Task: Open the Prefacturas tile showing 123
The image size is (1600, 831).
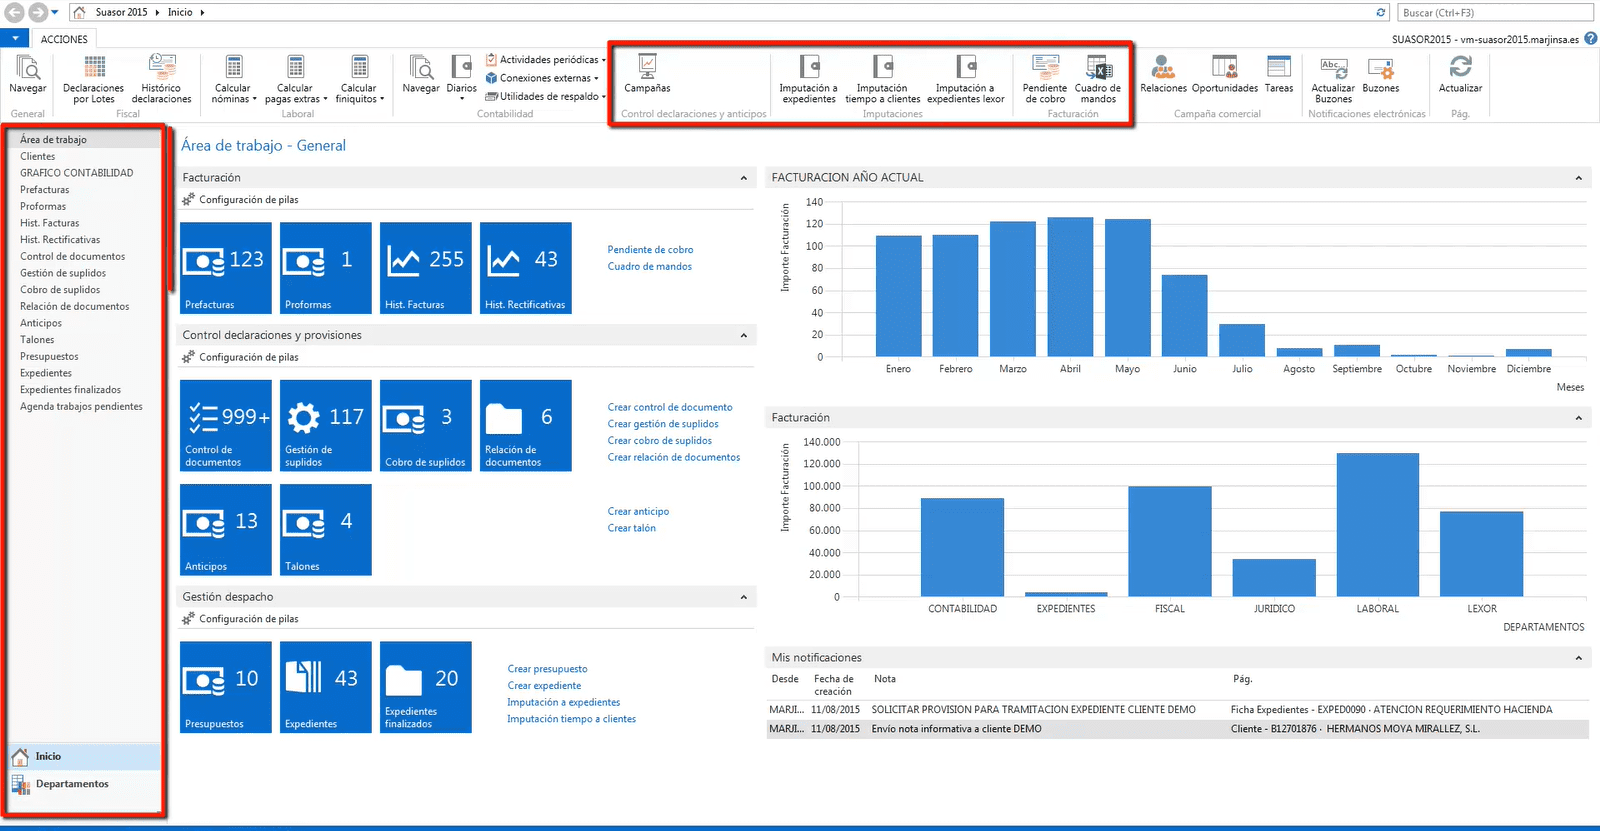Action: (x=226, y=268)
